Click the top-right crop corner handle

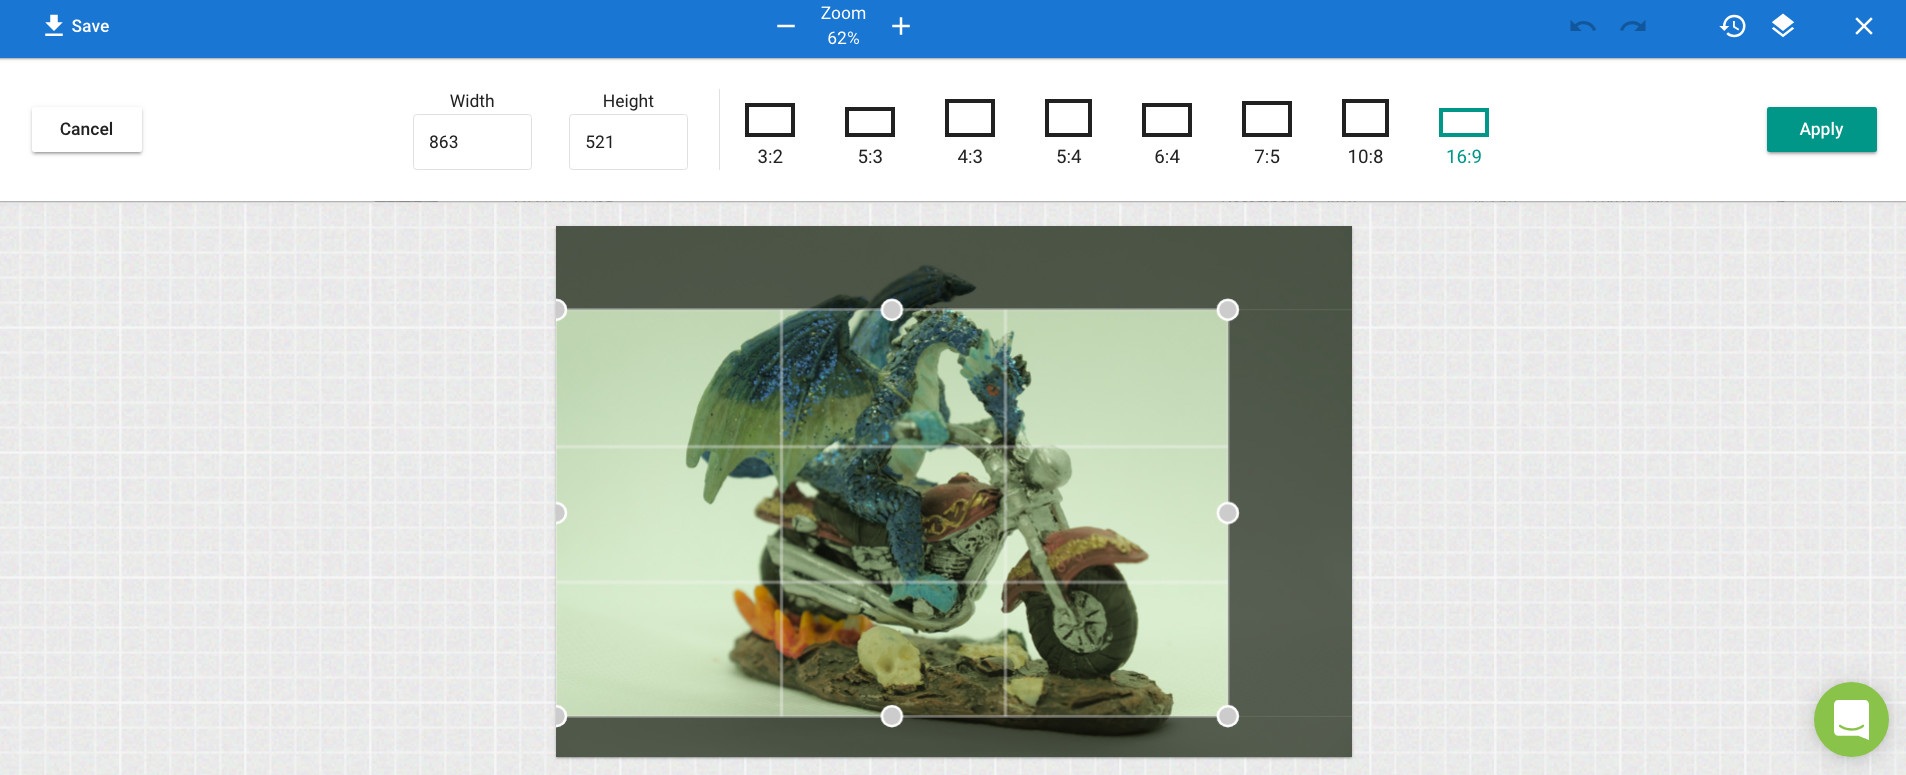pyautogui.click(x=1228, y=310)
